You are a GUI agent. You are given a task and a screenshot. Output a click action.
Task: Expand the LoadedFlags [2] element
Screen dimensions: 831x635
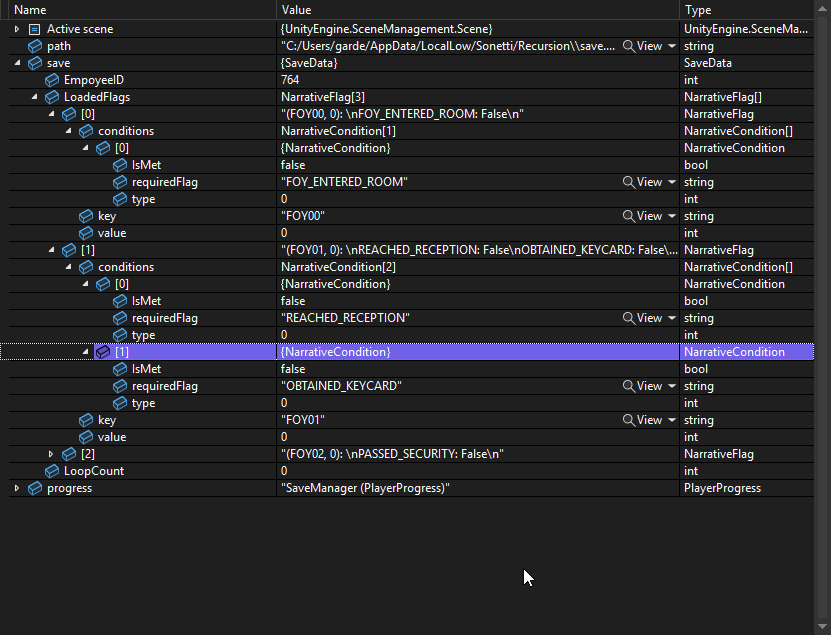point(51,454)
